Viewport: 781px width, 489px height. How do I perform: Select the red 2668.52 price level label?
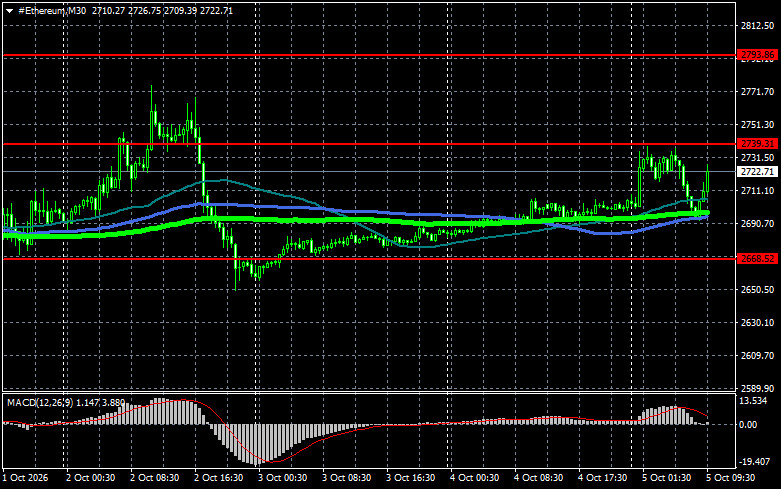[x=757, y=258]
